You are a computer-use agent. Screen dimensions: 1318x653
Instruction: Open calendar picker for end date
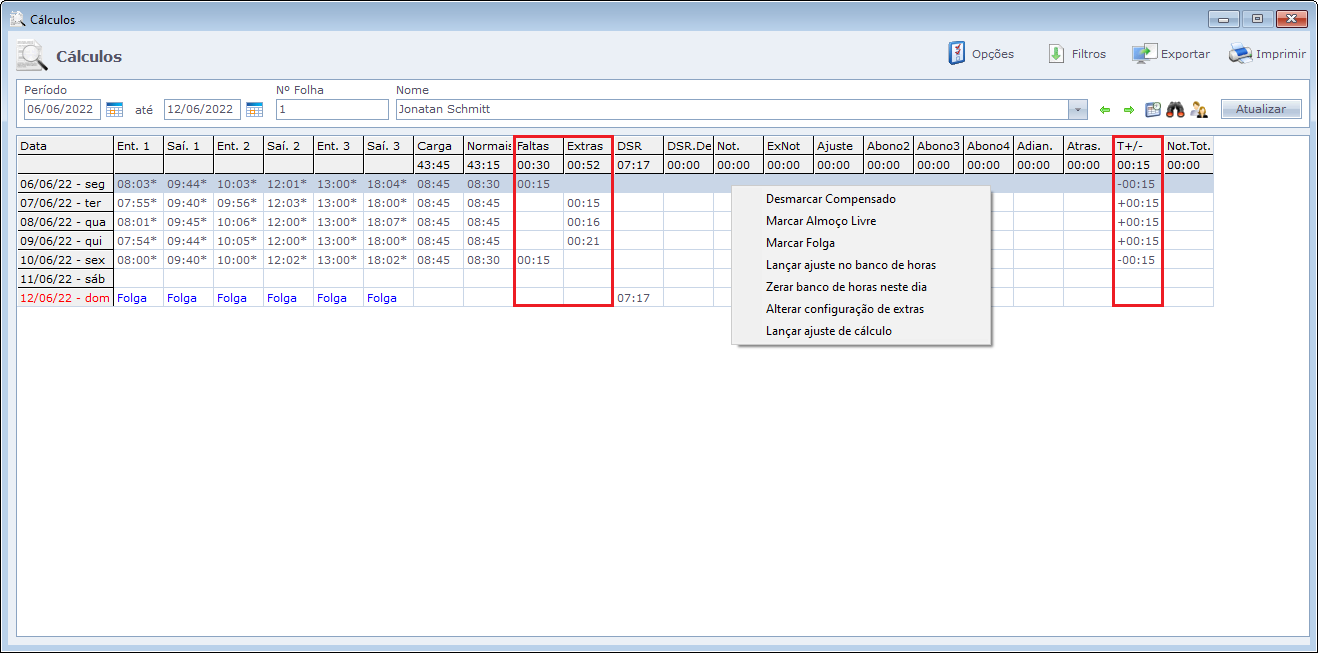click(254, 109)
